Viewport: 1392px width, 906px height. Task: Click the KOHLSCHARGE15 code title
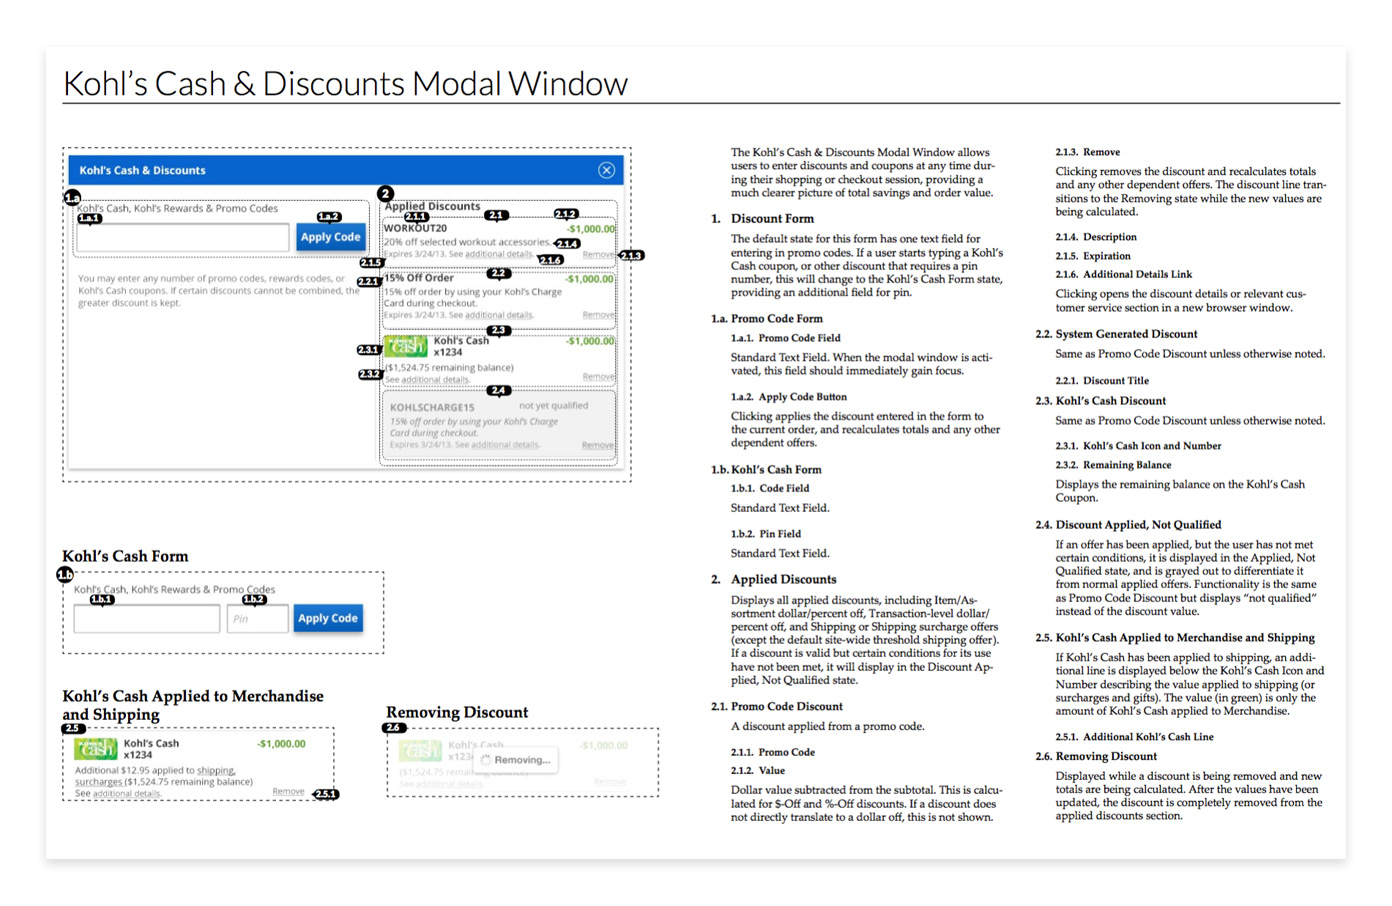[432, 407]
